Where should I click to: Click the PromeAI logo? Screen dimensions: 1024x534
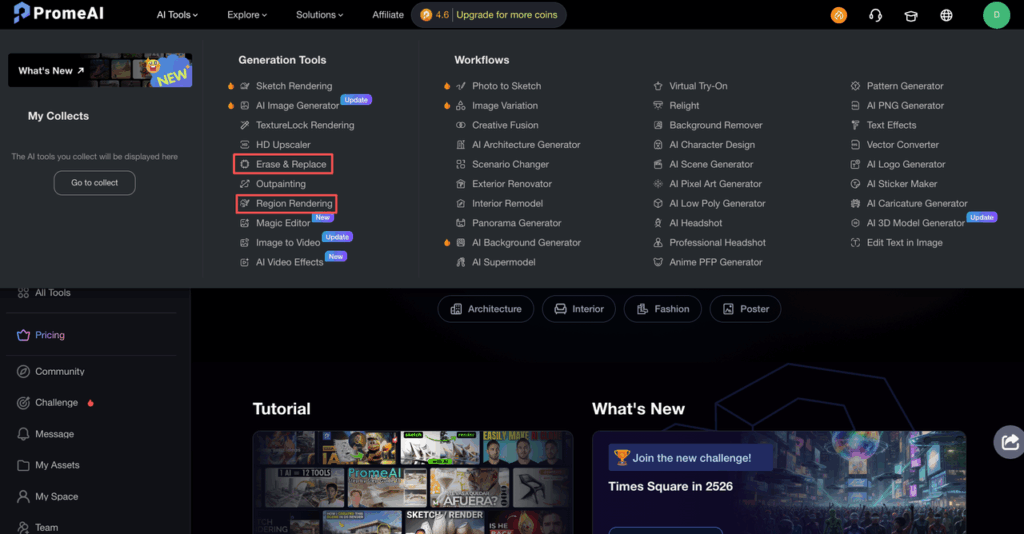(x=59, y=13)
